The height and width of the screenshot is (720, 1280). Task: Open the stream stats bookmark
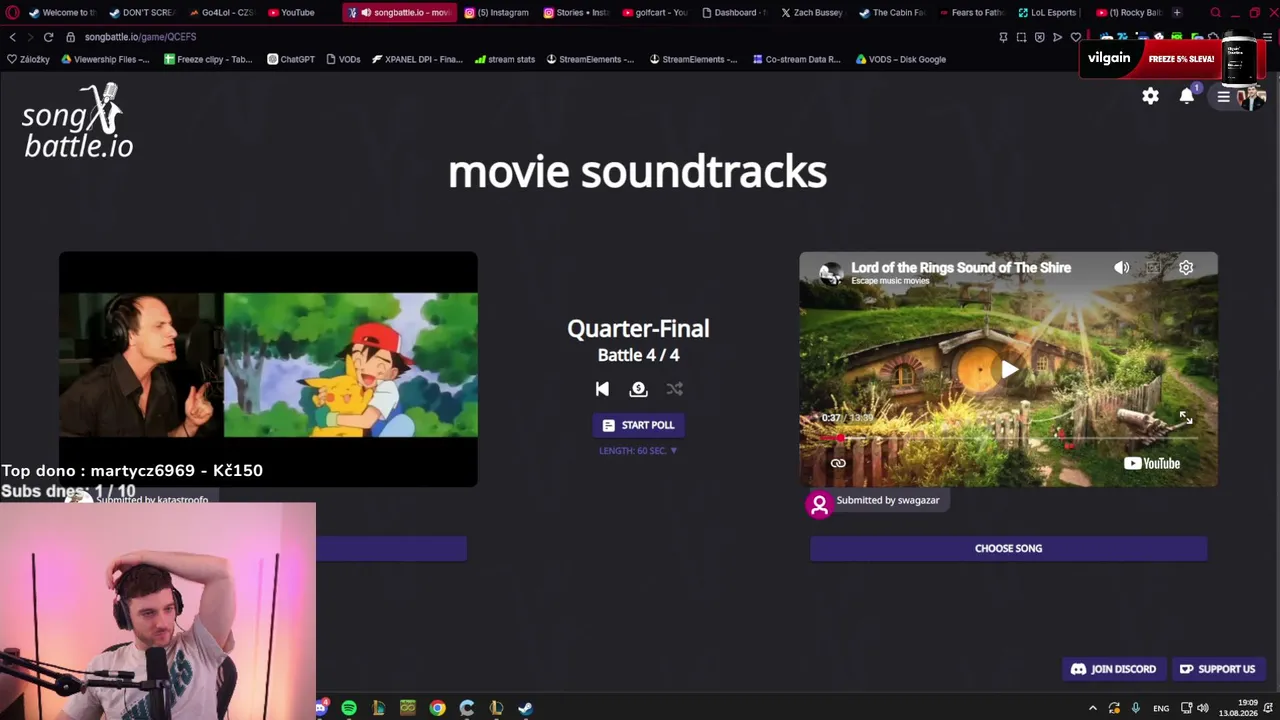[505, 59]
